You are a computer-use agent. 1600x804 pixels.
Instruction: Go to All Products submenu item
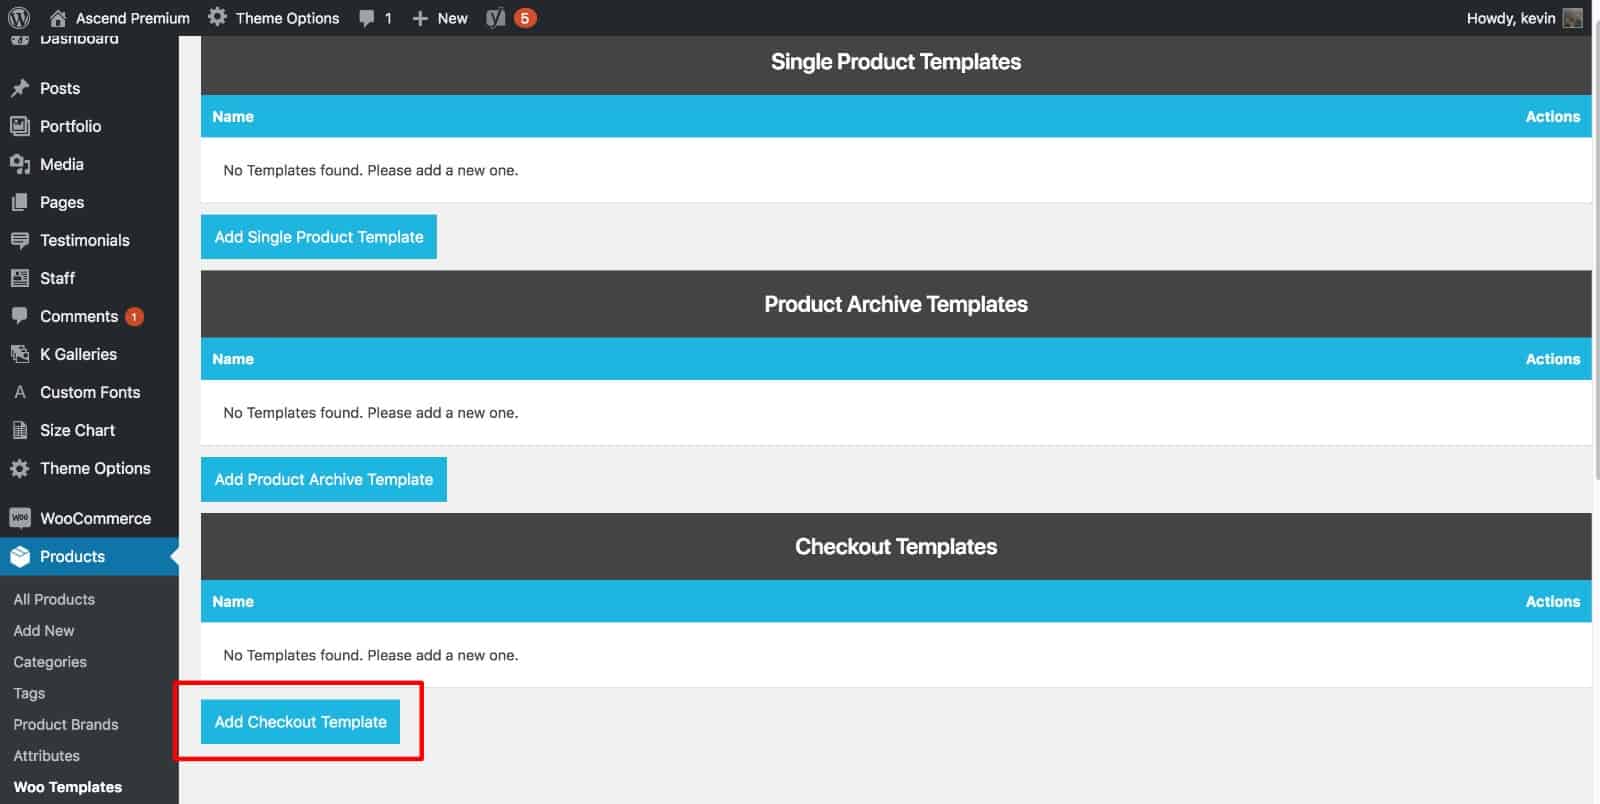[x=54, y=599]
